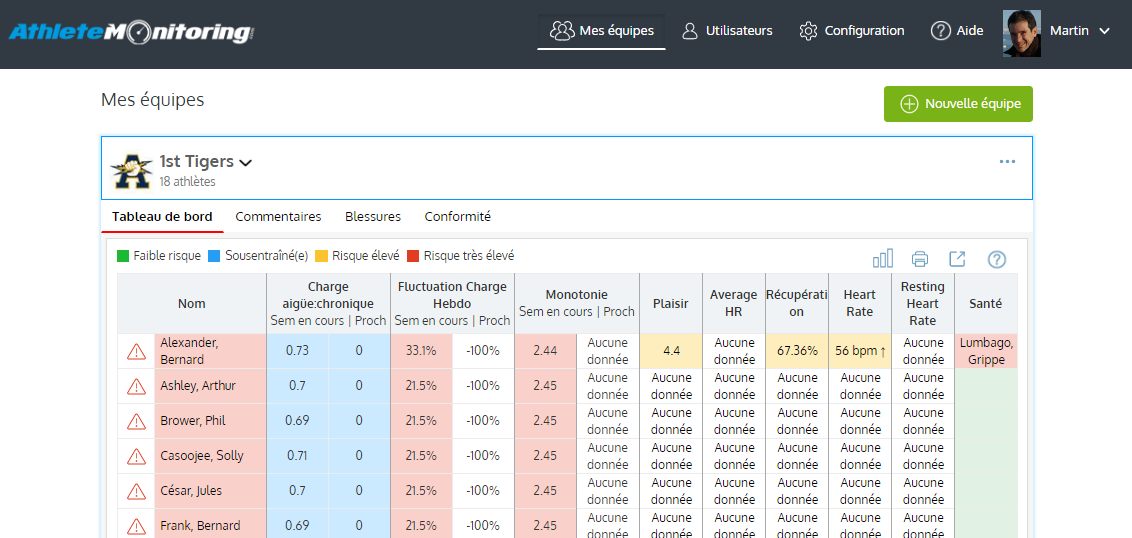
Task: Click the Resting Heart Rate header
Action: coord(923,303)
